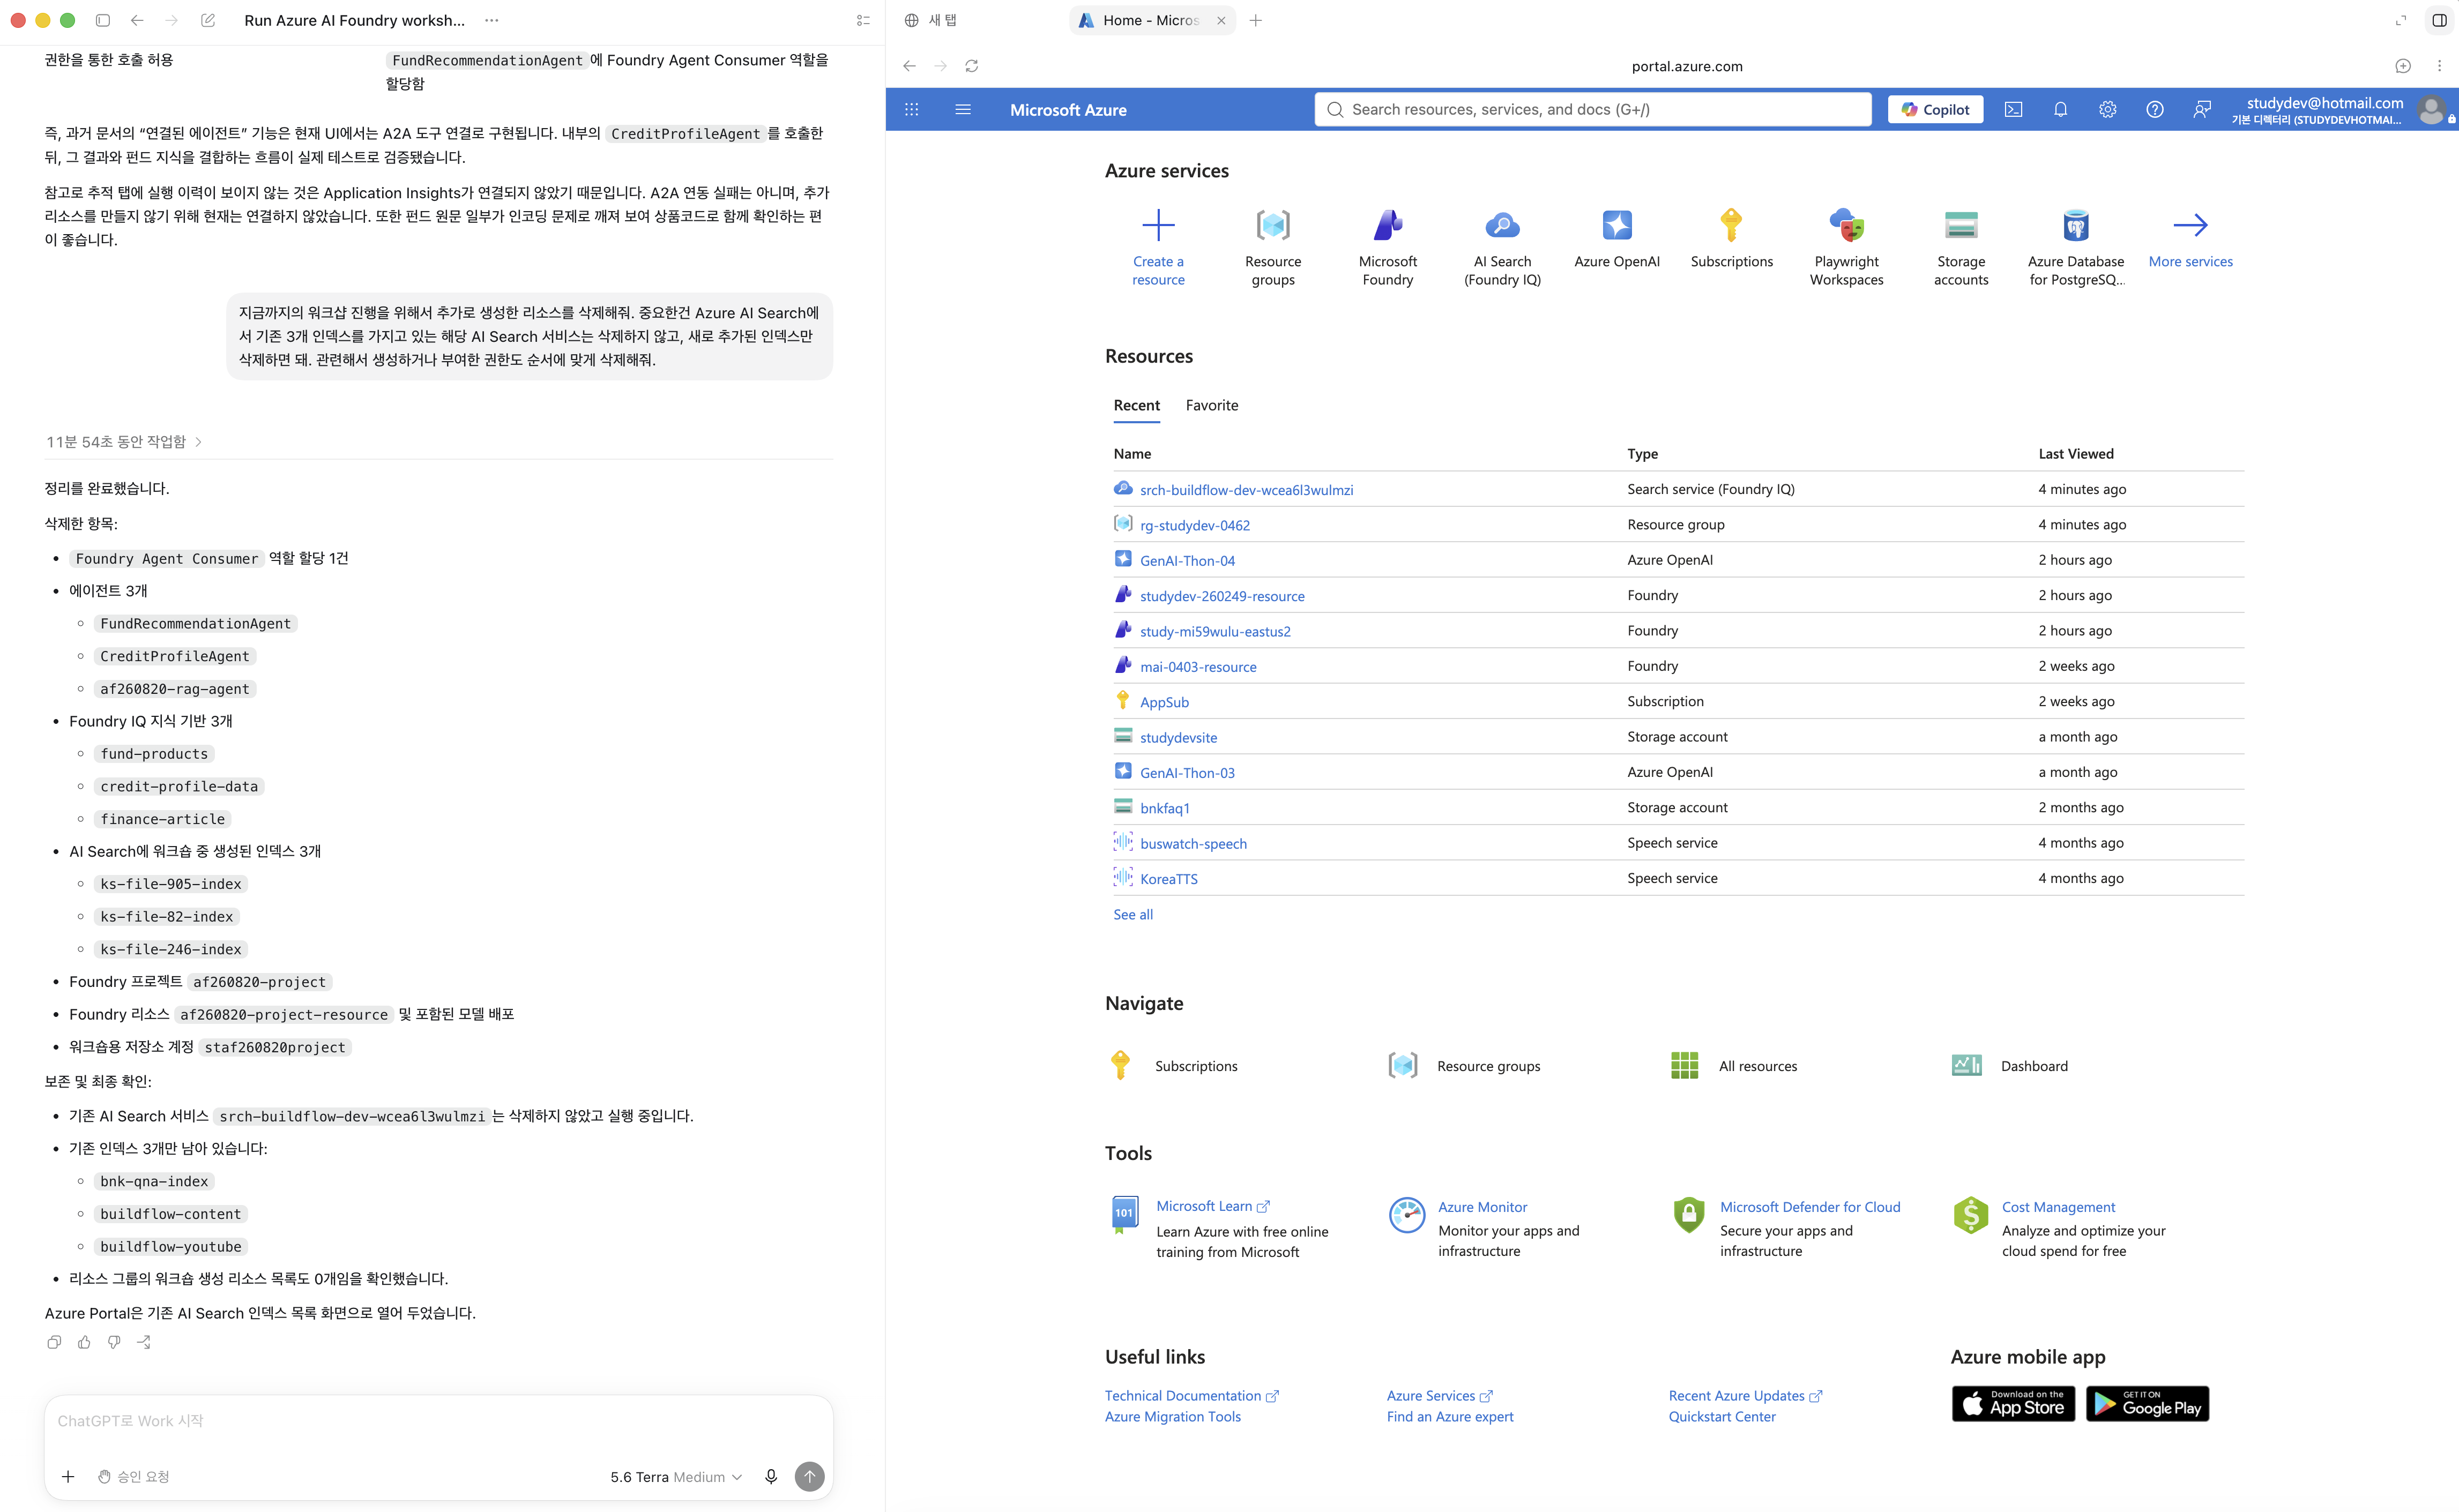The width and height of the screenshot is (2459, 1512).
Task: Start voice dictation microphone
Action: point(771,1476)
